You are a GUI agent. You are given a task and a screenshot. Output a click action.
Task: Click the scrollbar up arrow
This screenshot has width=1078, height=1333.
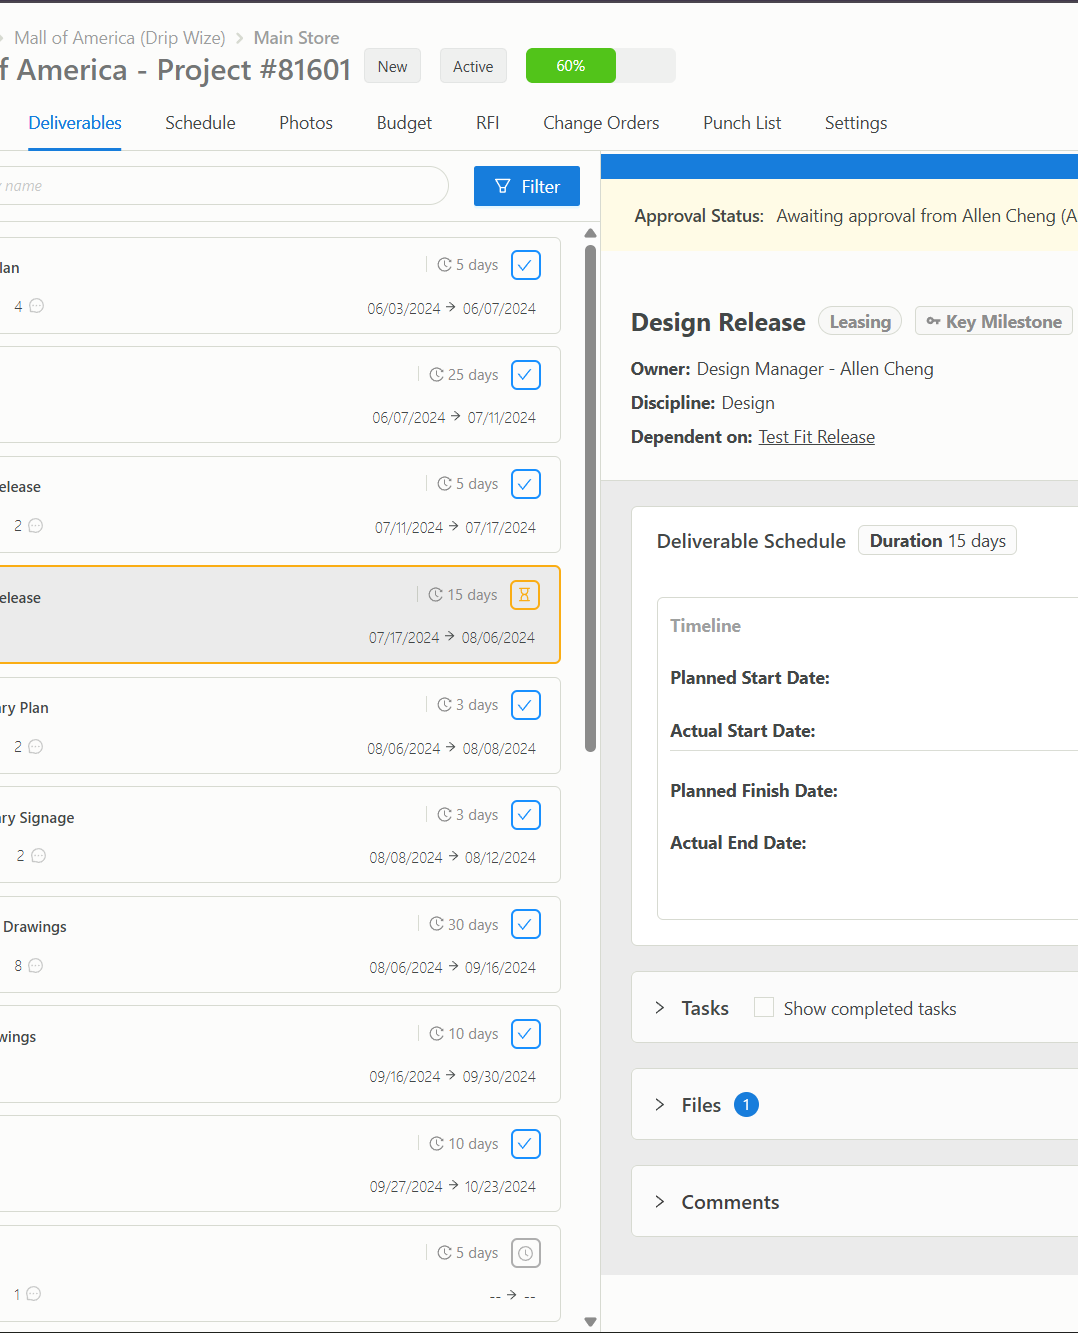pyautogui.click(x=590, y=233)
